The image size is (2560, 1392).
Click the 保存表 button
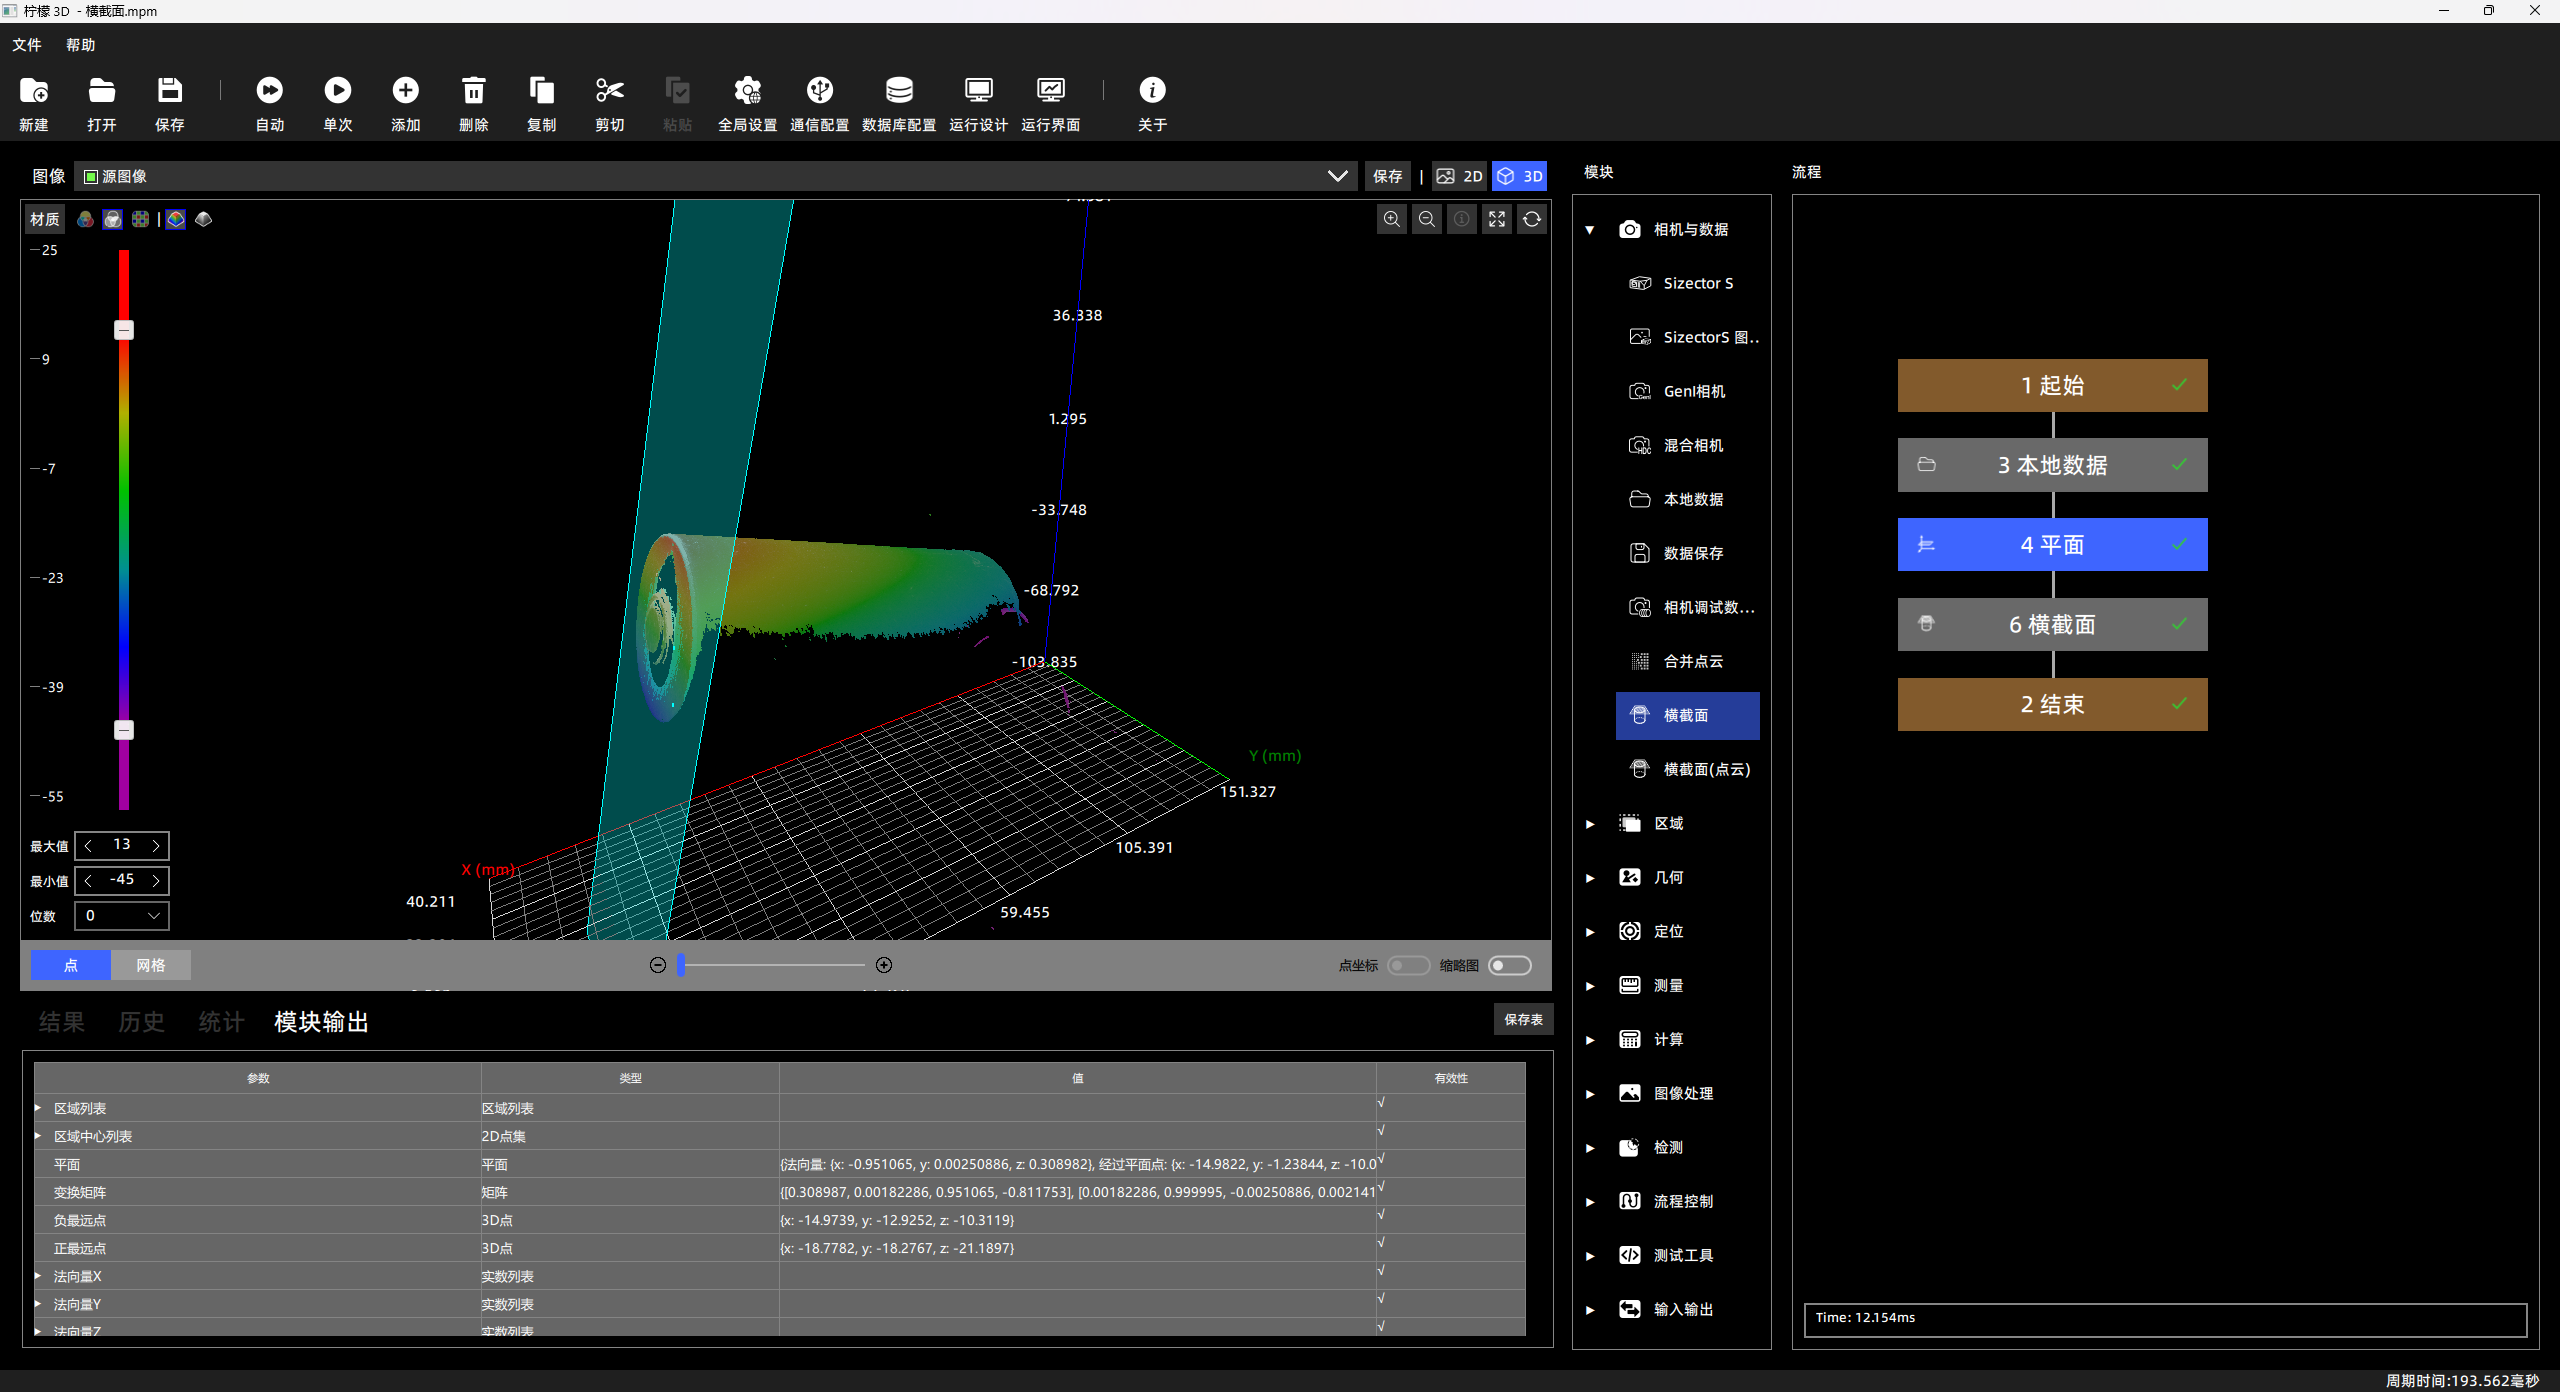tap(1523, 1019)
